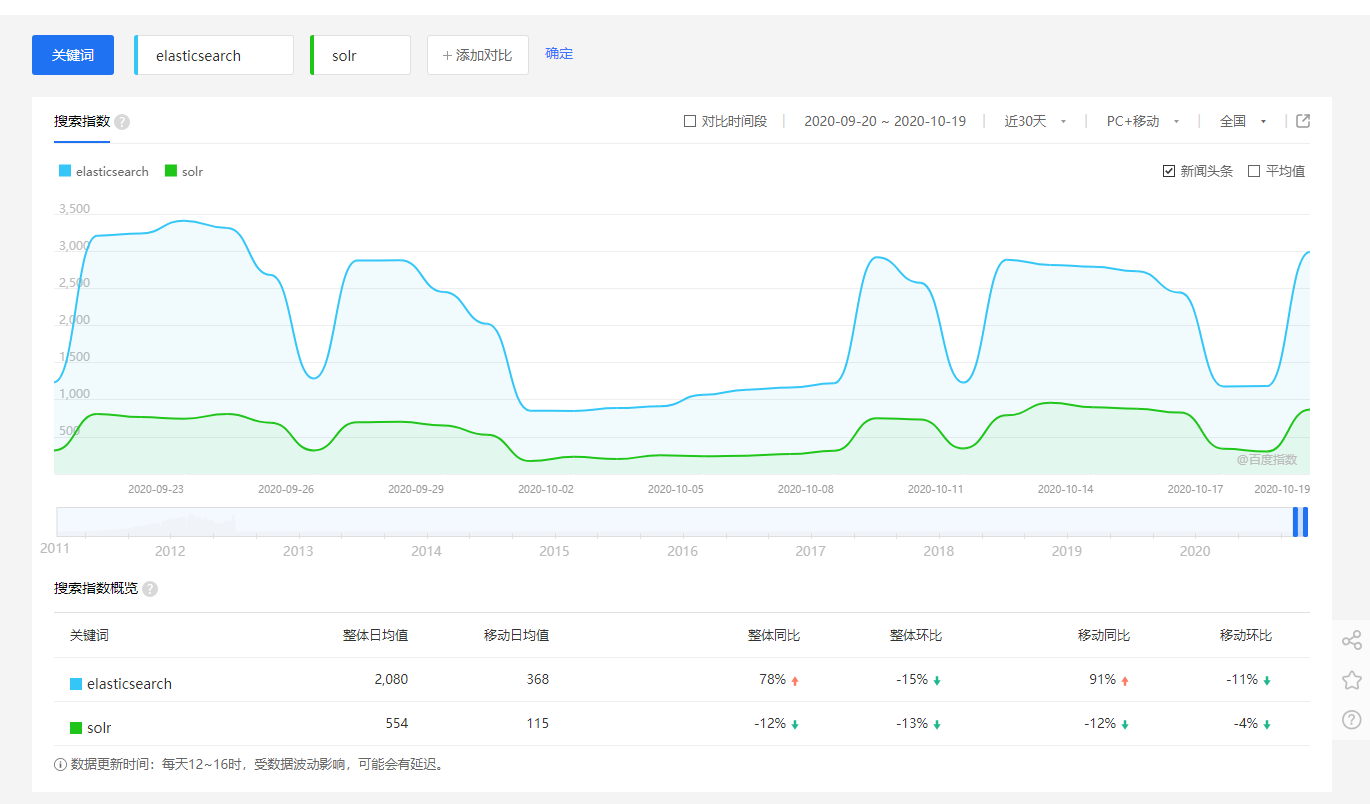The image size is (1370, 804).
Task: Click the blue 关键词 button
Action: pyautogui.click(x=73, y=55)
